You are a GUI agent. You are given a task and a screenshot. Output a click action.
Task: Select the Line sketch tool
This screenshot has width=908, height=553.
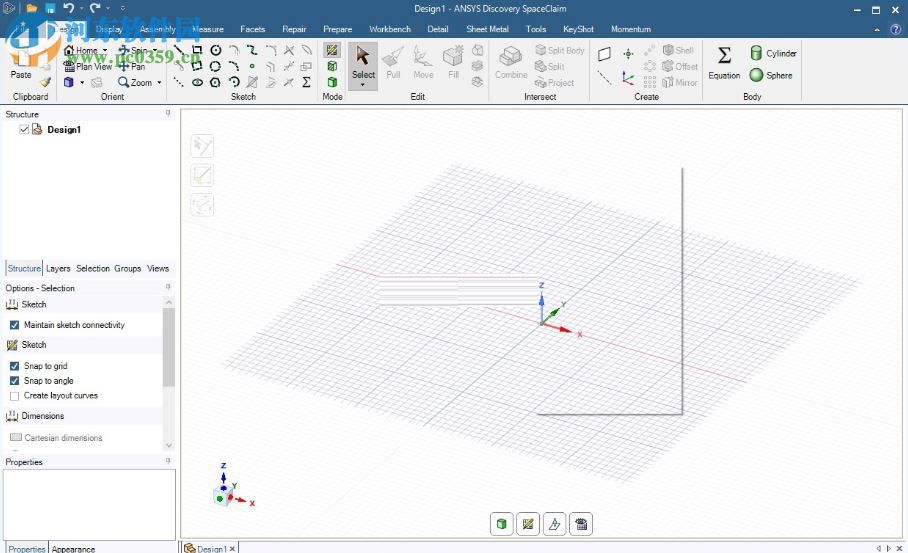179,50
